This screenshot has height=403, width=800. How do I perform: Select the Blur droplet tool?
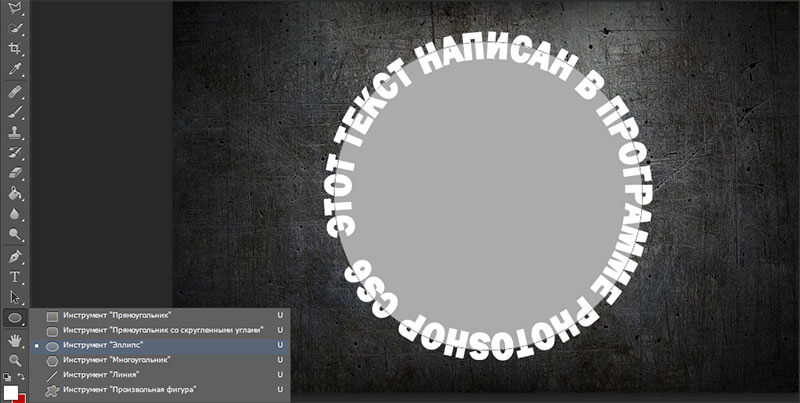pyautogui.click(x=15, y=214)
